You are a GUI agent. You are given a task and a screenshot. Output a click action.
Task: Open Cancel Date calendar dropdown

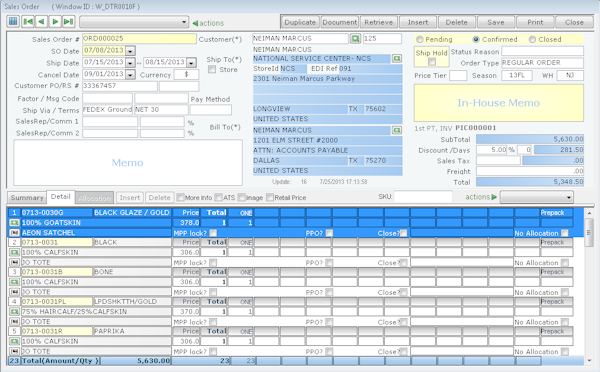130,75
